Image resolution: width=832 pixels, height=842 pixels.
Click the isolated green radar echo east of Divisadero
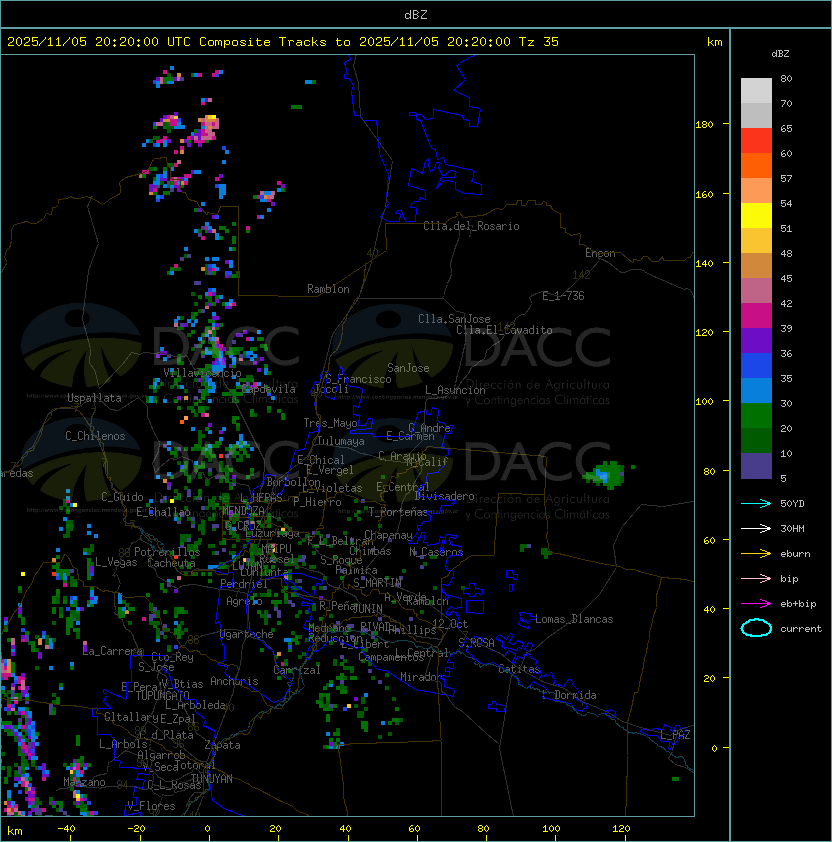pos(607,475)
